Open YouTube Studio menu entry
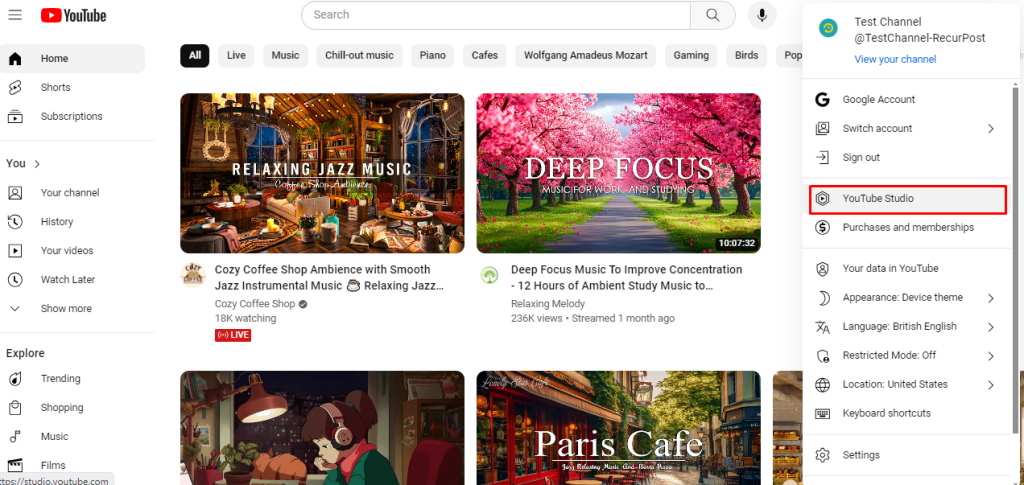Viewport: 1024px width, 485px height. pyautogui.click(x=908, y=198)
